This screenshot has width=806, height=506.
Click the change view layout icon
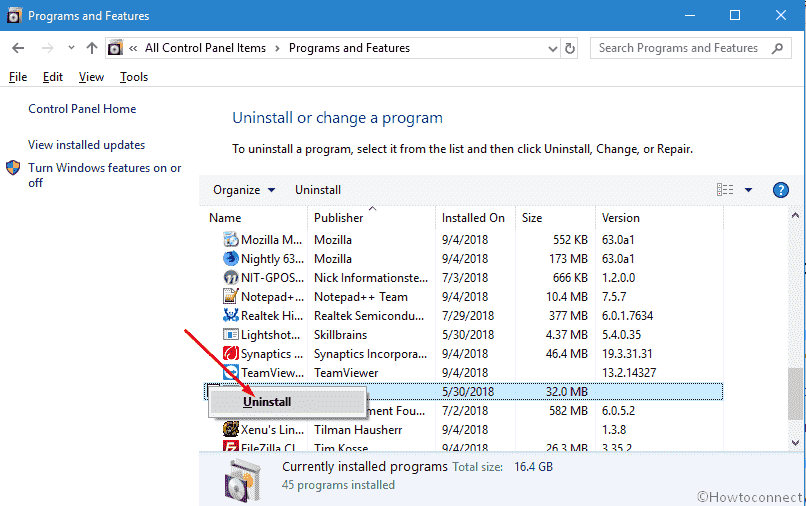[x=725, y=190]
